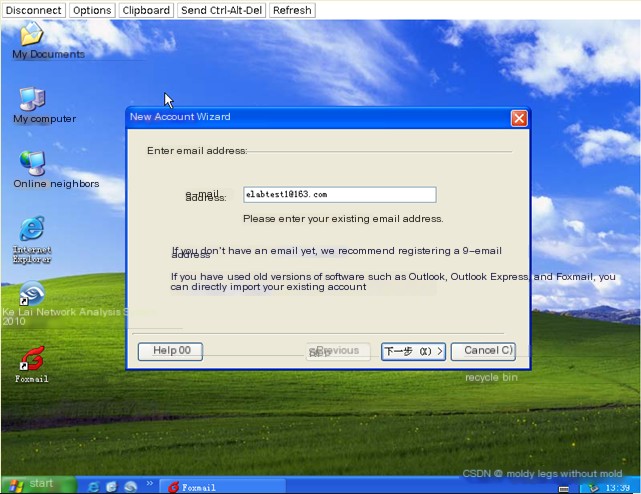This screenshot has width=641, height=494.
Task: Open the Windows start menu
Action: pos(38,485)
